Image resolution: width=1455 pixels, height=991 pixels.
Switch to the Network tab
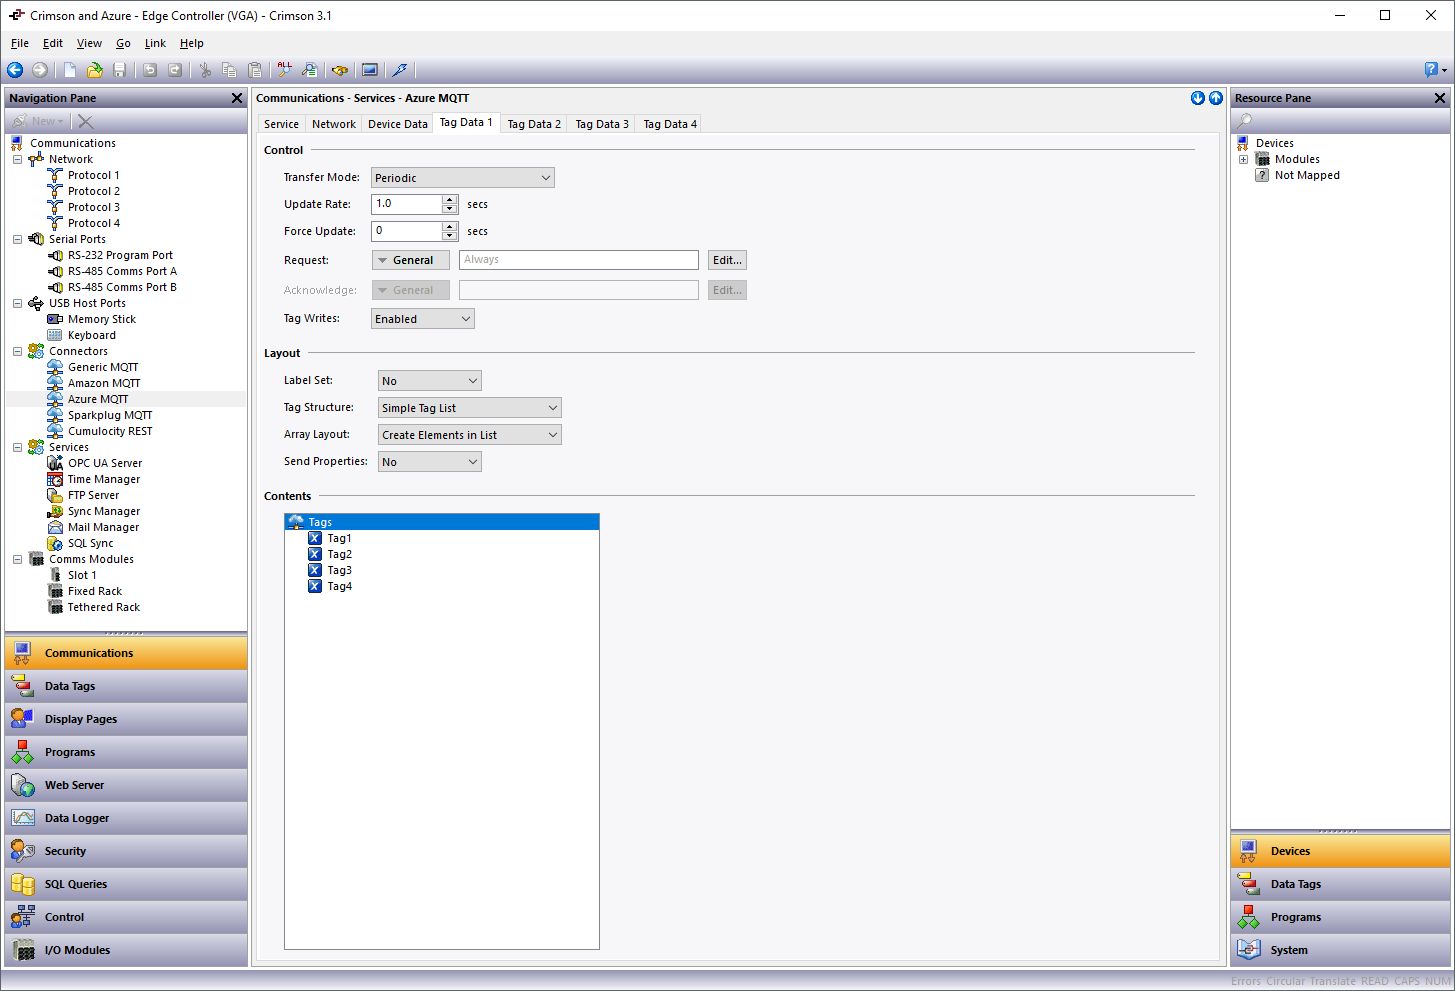(x=334, y=124)
